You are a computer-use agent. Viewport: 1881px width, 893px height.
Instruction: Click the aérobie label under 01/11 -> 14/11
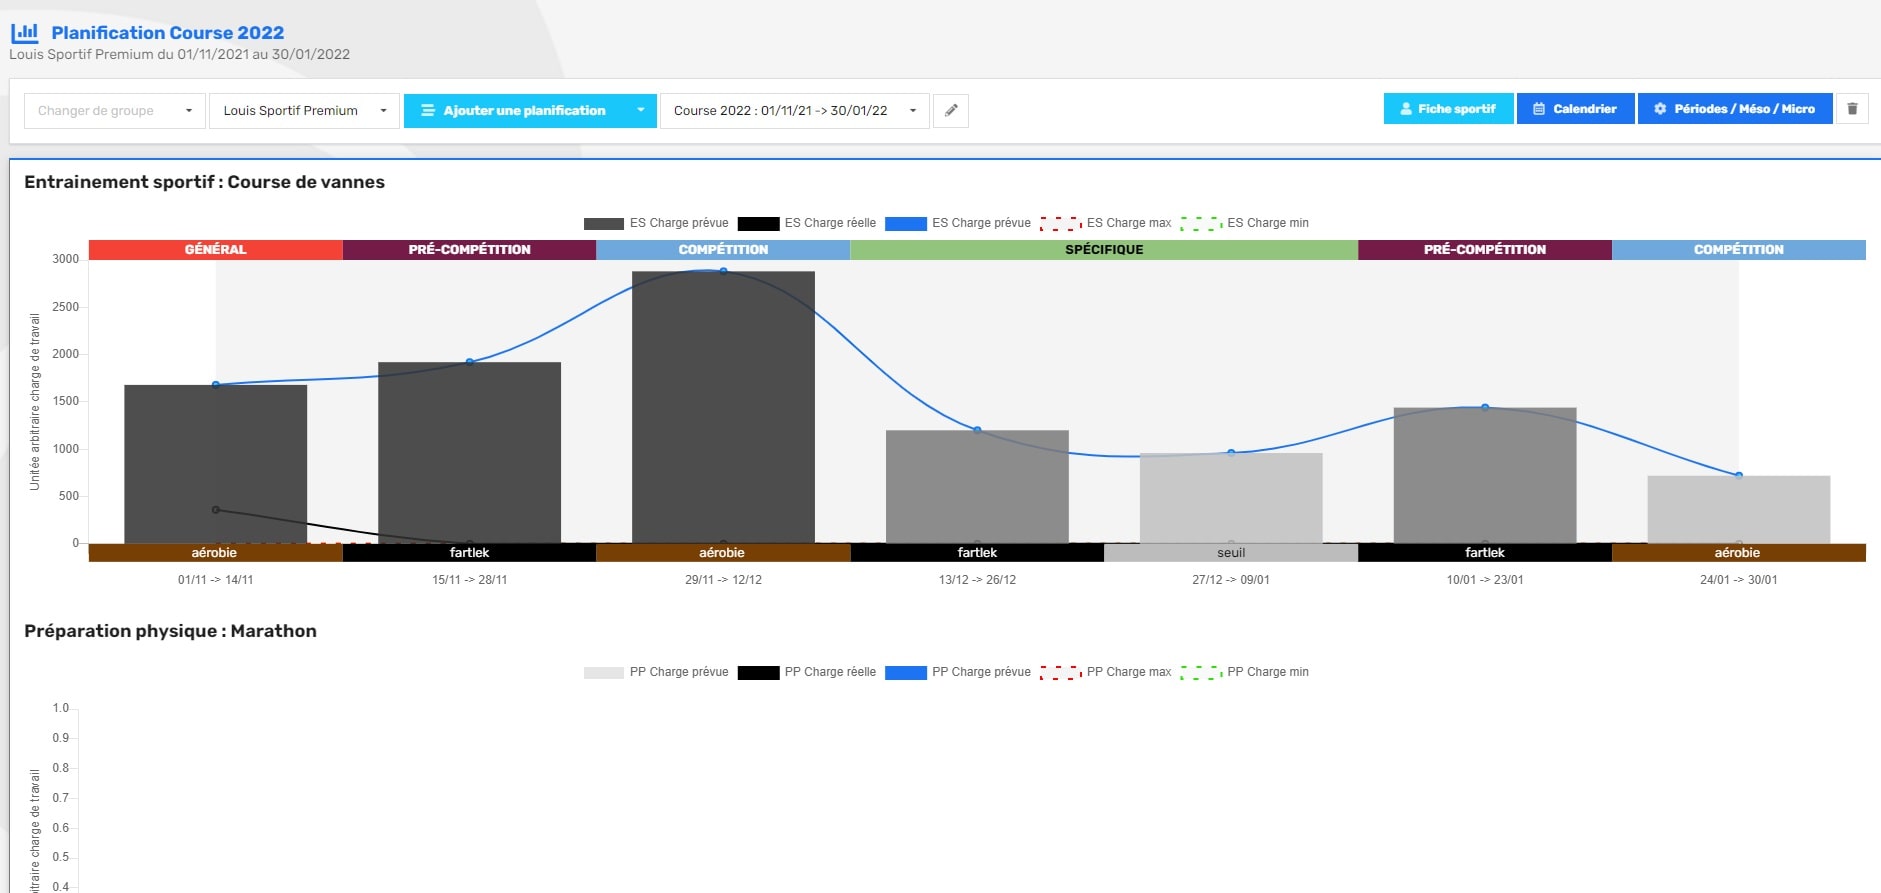[215, 553]
